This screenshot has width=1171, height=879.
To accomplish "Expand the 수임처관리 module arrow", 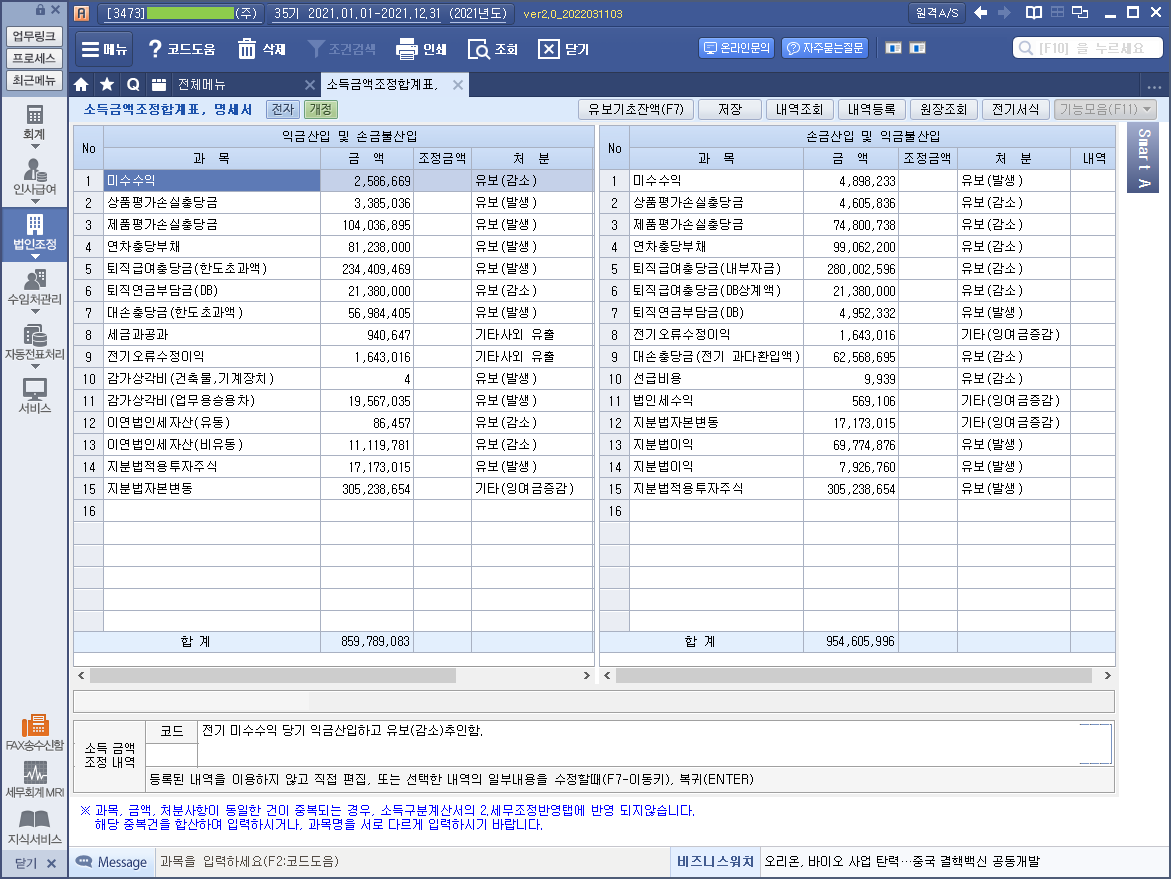I will coord(34,311).
